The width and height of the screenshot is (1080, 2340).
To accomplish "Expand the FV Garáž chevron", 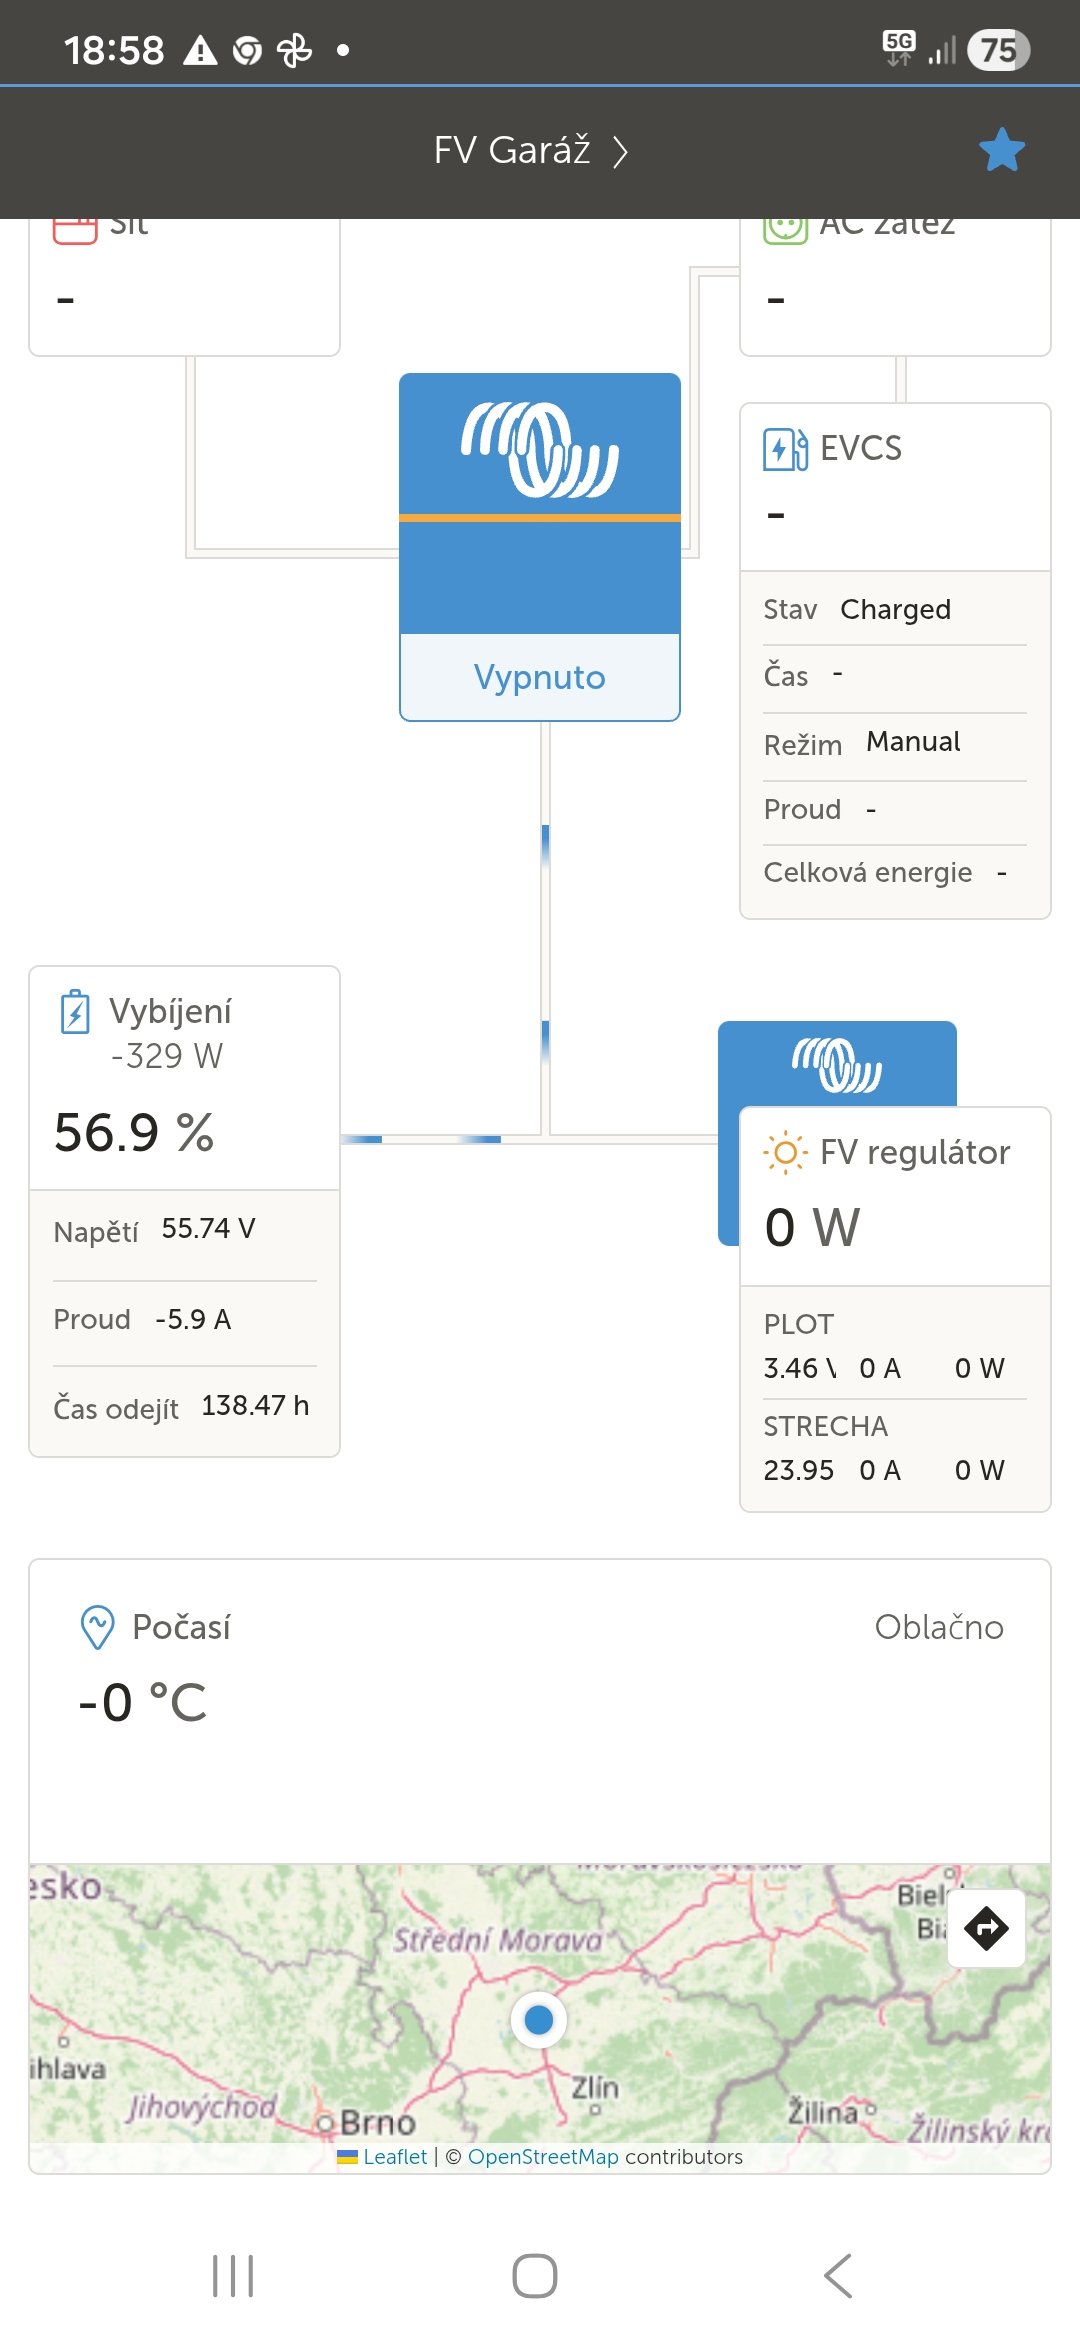I will click(x=620, y=152).
